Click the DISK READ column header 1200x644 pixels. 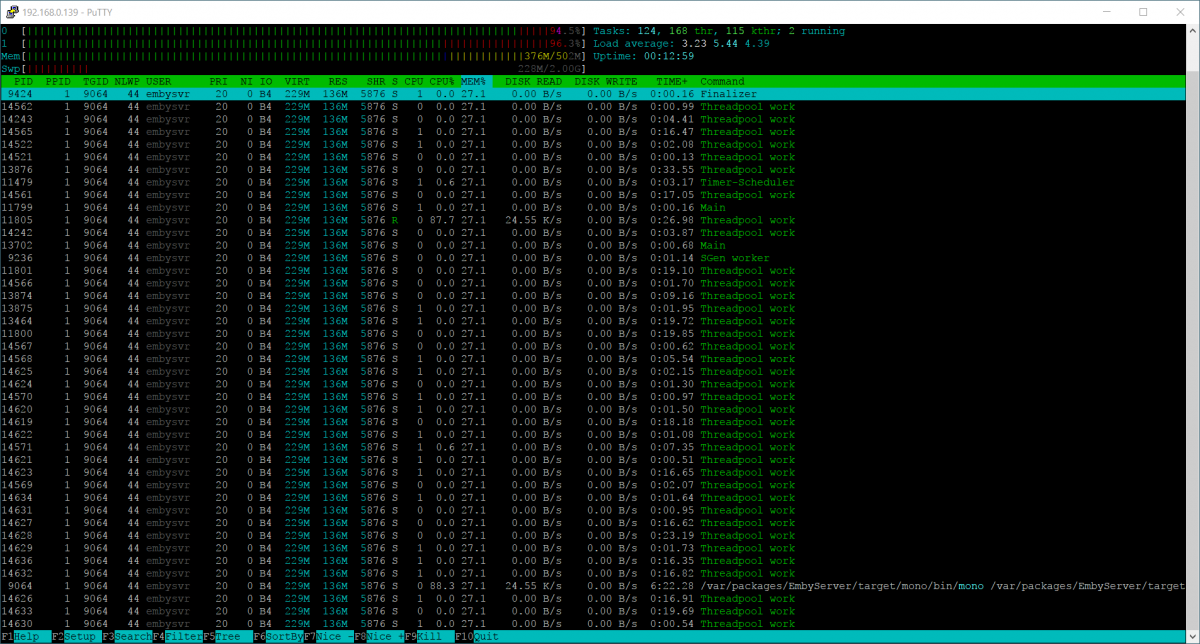(x=533, y=81)
